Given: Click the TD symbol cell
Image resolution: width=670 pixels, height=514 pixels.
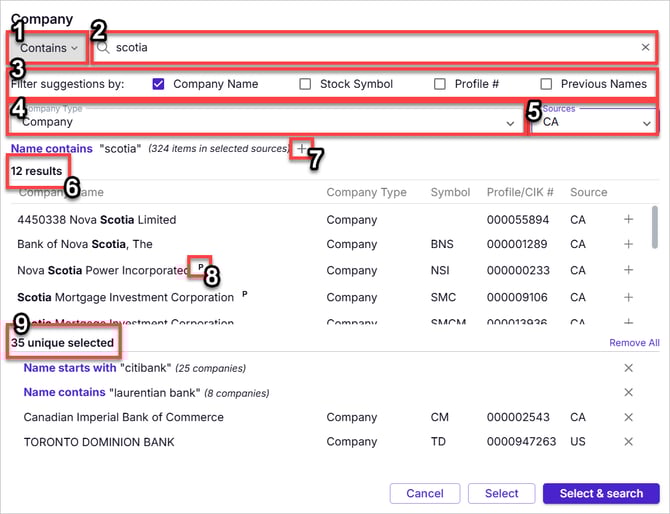Looking at the screenshot, I should [438, 442].
